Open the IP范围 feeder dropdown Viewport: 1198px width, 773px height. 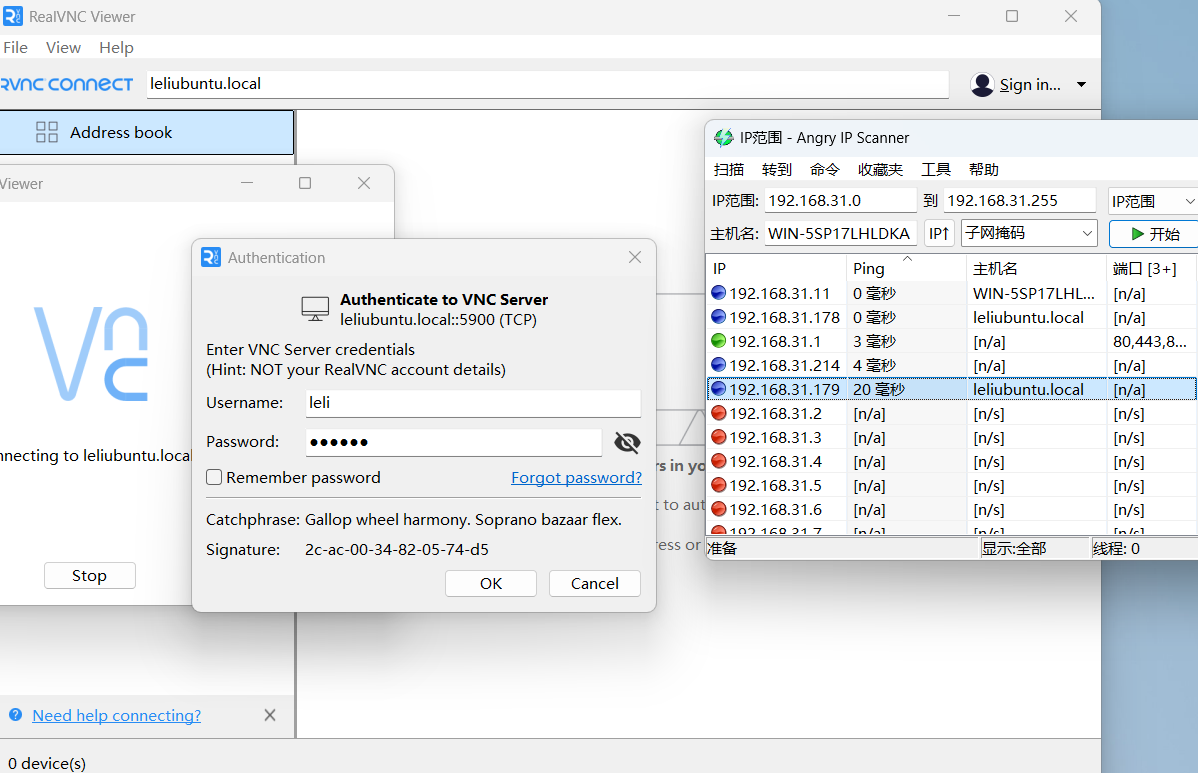(x=1153, y=201)
